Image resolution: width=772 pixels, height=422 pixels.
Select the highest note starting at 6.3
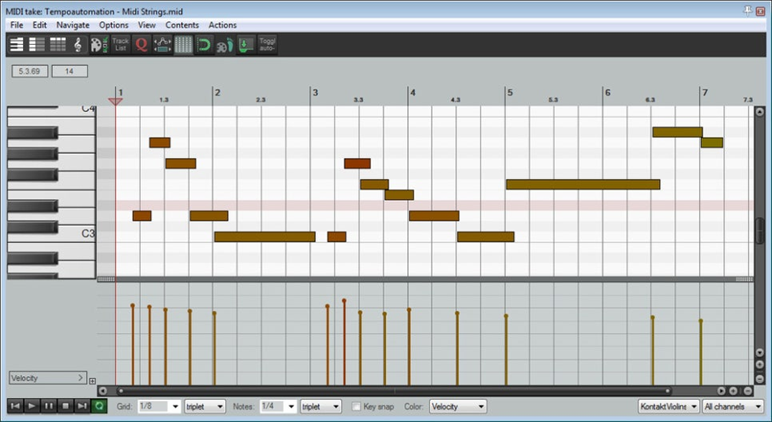pos(677,132)
